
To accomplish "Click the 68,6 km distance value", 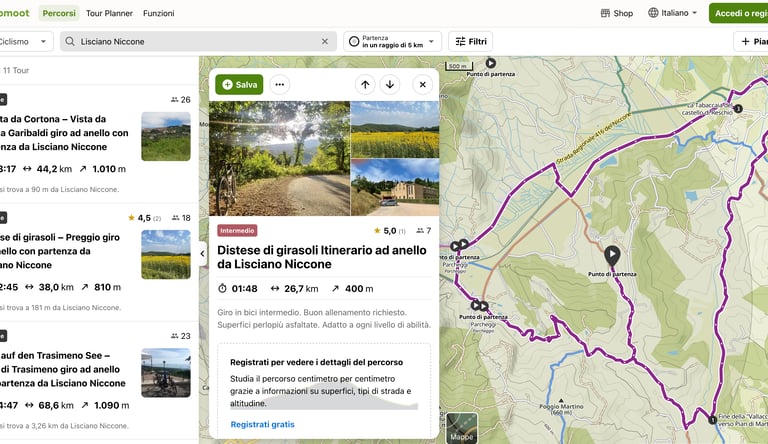I will click(56, 405).
